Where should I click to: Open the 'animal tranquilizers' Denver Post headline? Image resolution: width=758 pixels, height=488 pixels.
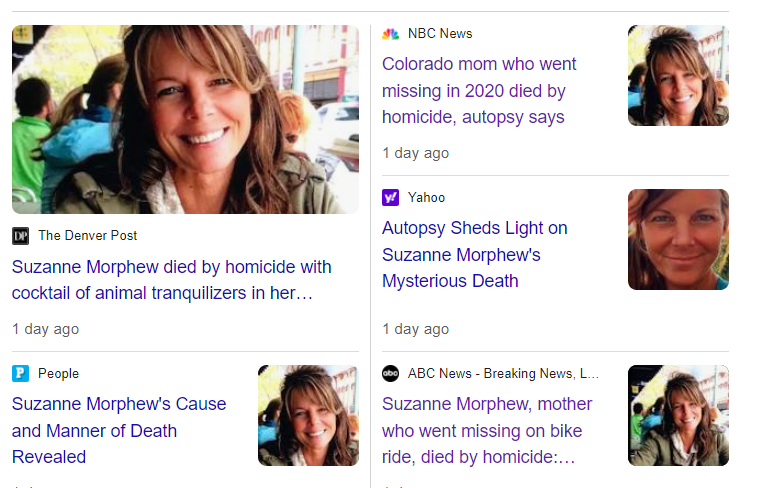click(x=171, y=280)
